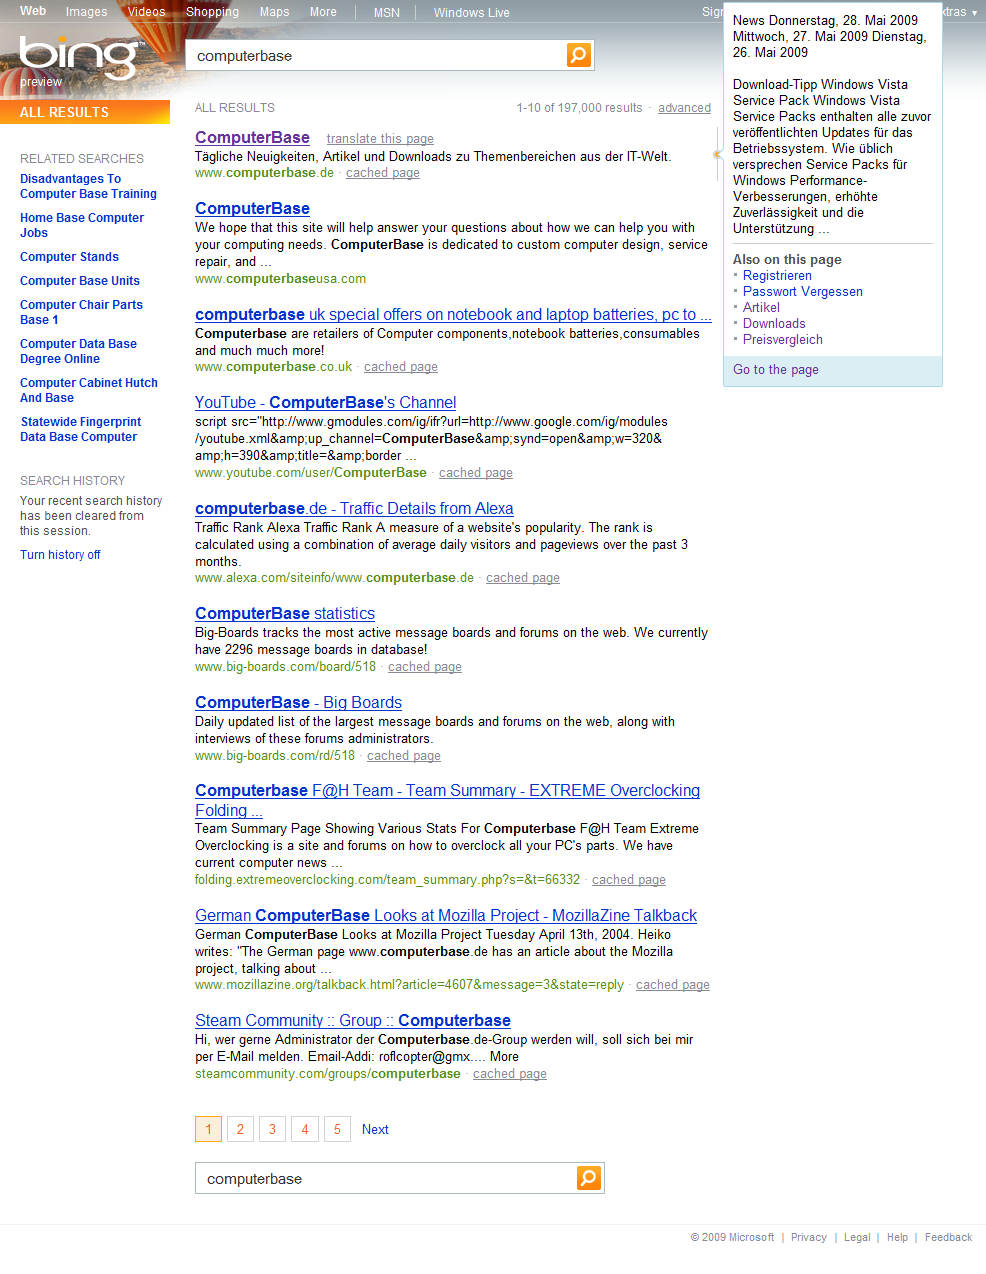Go to MSN link in top bar
986x1274 pixels.
point(386,13)
